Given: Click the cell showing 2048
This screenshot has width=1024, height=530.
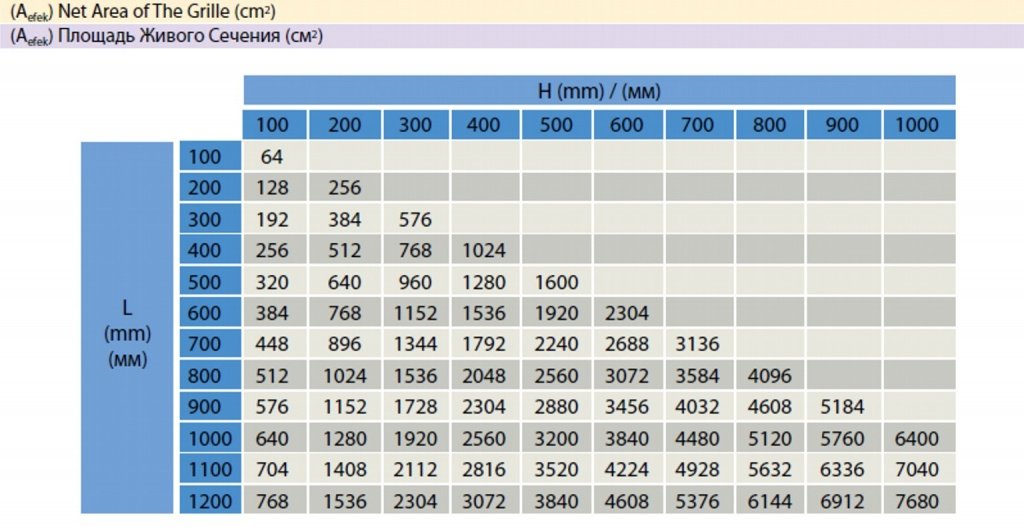Looking at the screenshot, I should coord(485,376).
